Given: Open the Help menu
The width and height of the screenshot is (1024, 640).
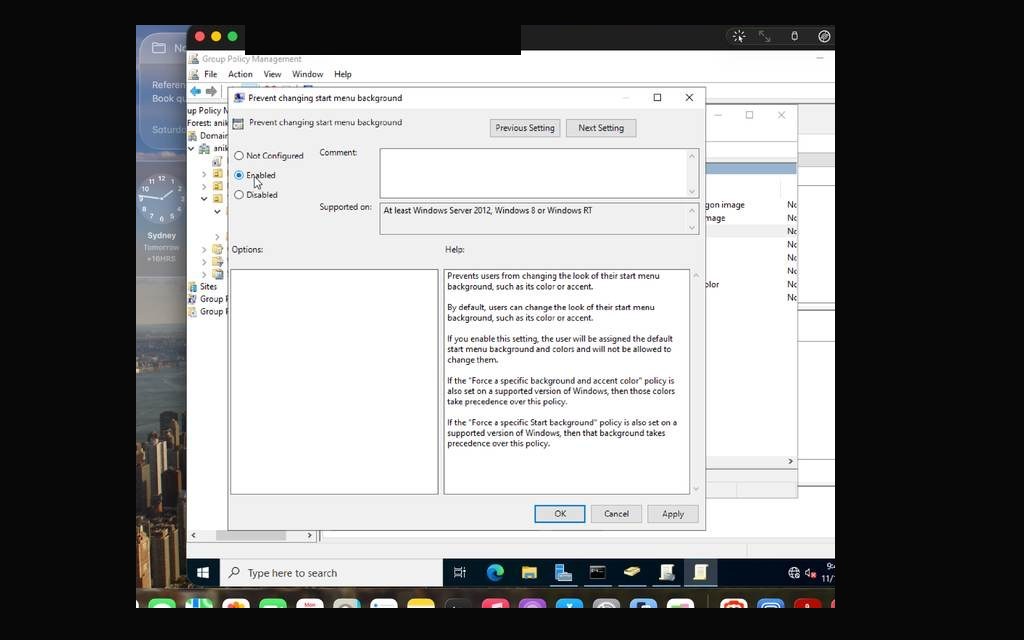Looking at the screenshot, I should [x=343, y=74].
